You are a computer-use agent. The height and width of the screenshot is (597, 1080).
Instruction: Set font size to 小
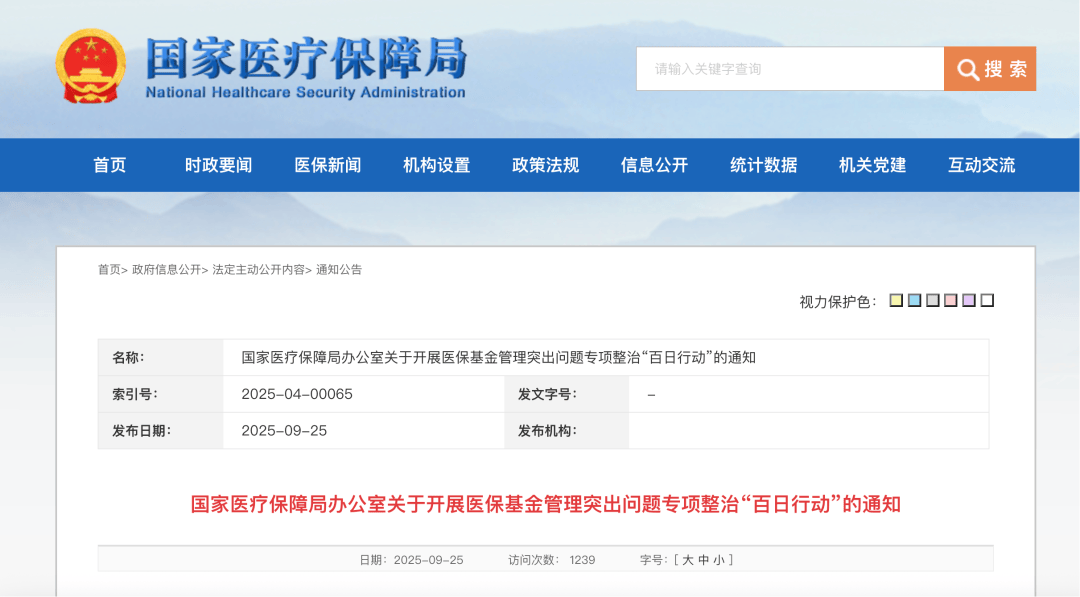[719, 560]
